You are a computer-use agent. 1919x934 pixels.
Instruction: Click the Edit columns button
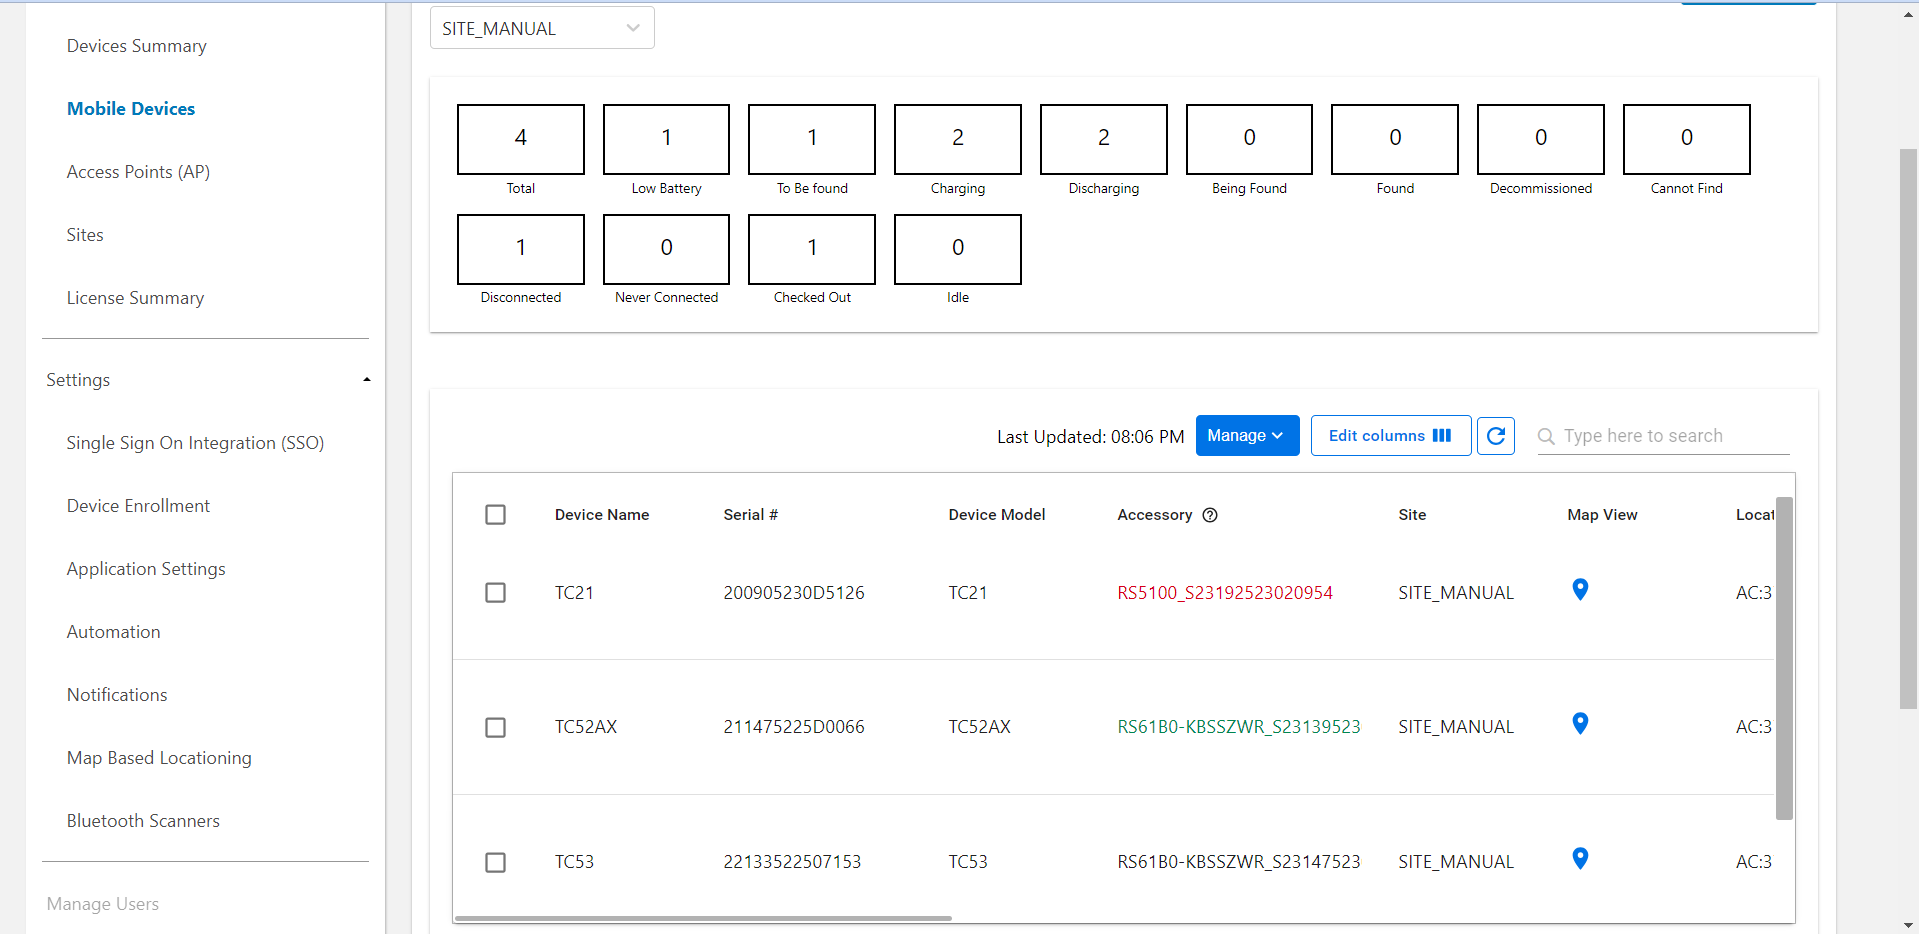[x=1391, y=436]
